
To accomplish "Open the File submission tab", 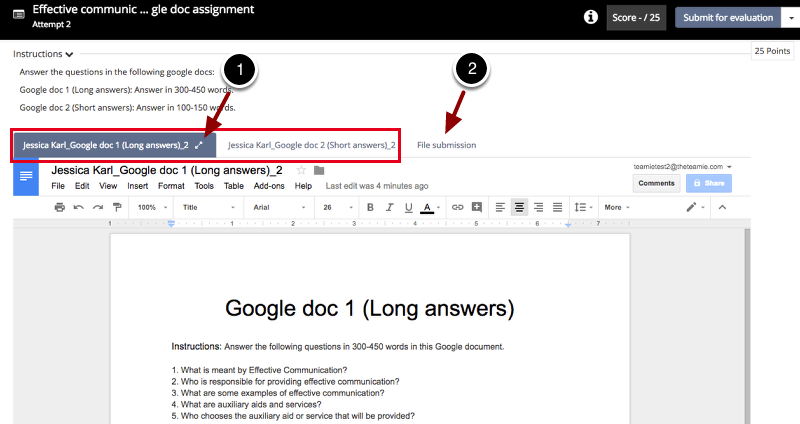I will [446, 145].
